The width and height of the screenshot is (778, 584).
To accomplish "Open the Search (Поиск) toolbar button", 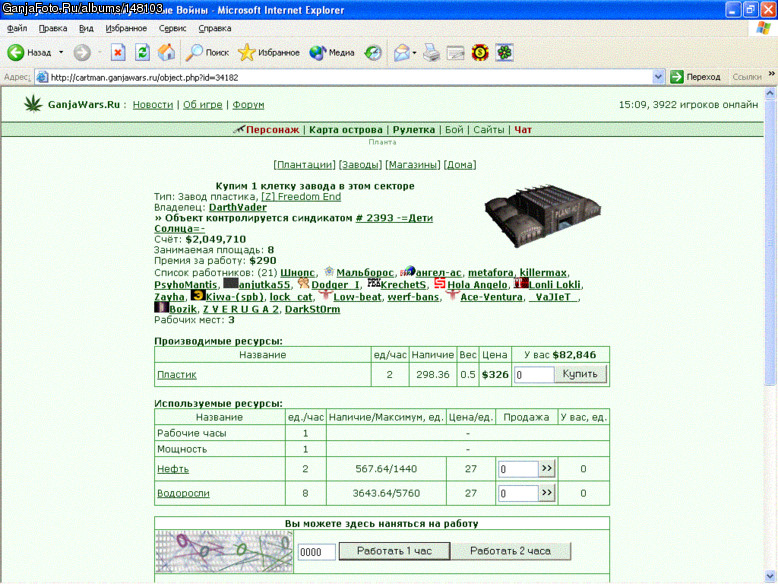I will [207, 52].
